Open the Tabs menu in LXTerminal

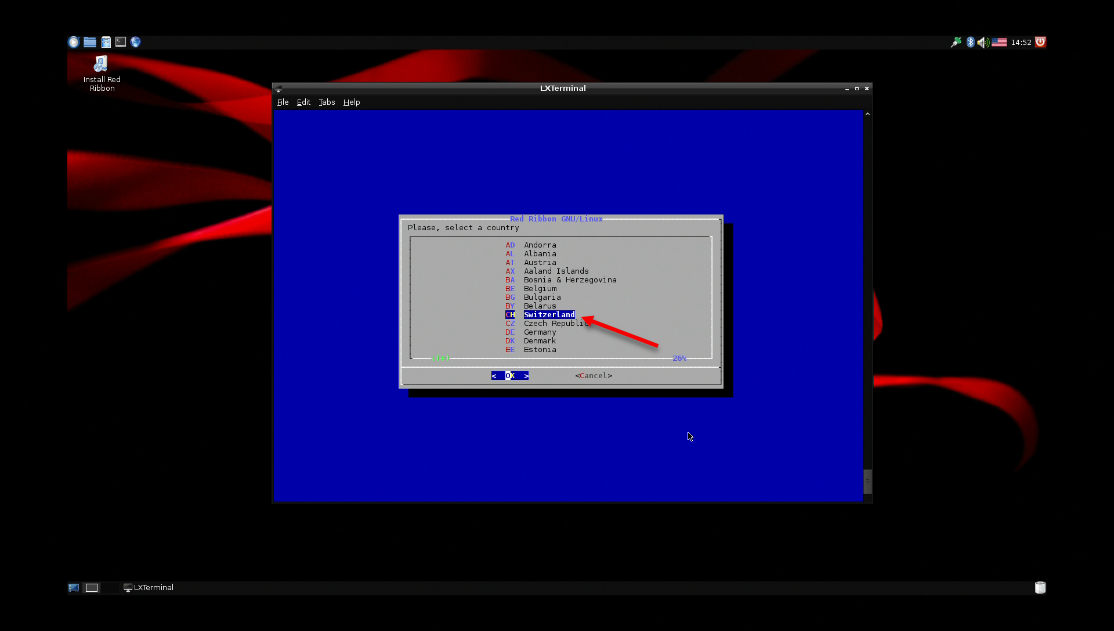pyautogui.click(x=326, y=102)
